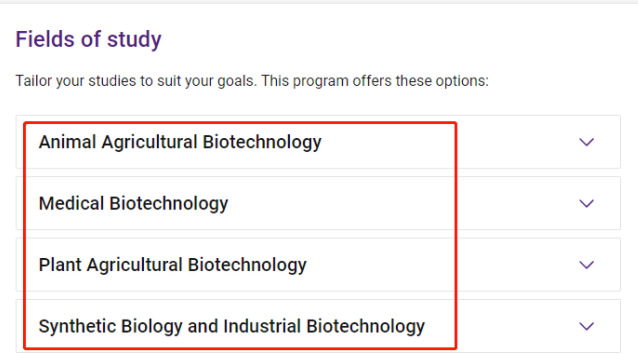Click the word 'Animal' in first accordion

(x=67, y=142)
